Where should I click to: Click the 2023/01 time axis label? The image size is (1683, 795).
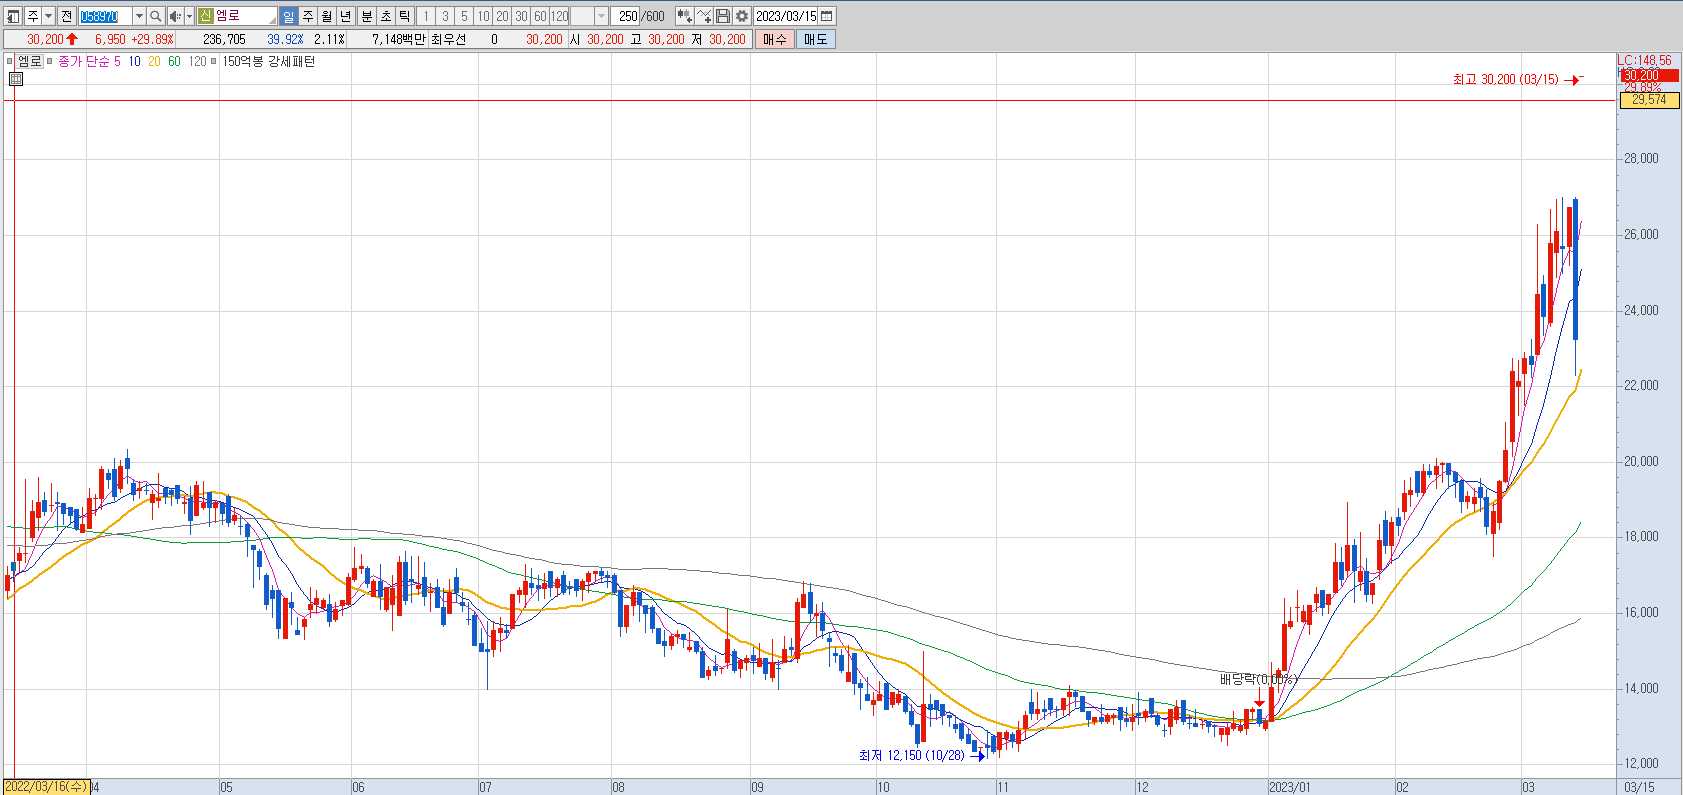1289,787
